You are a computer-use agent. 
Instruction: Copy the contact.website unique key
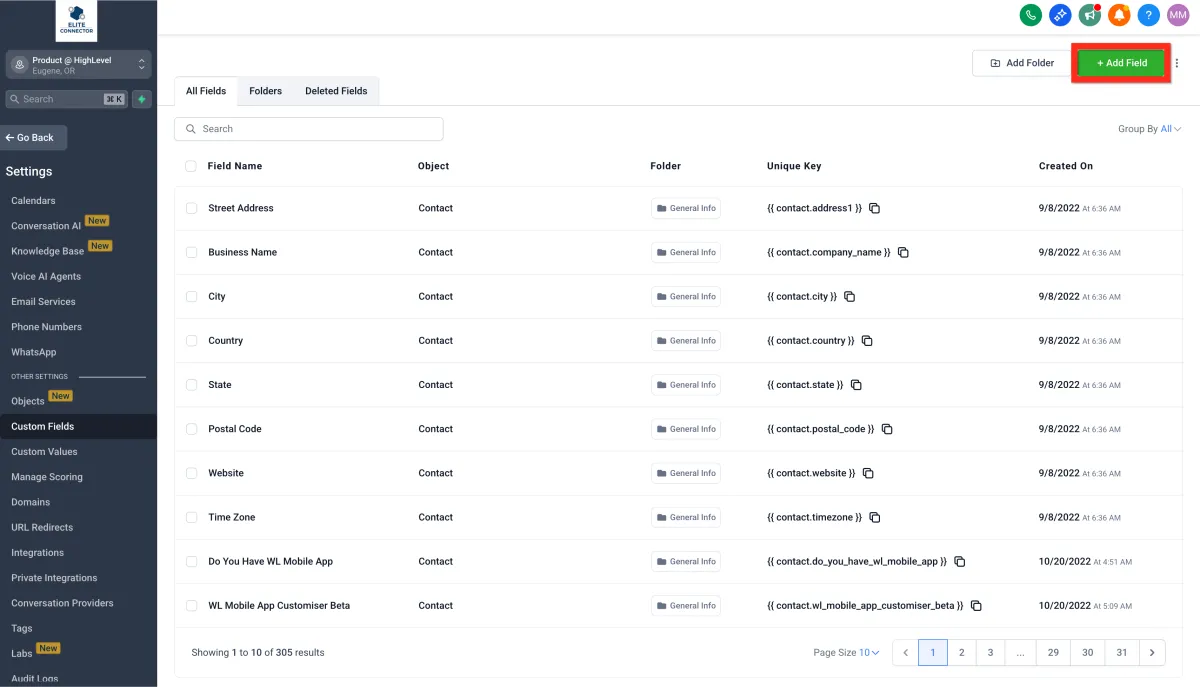[x=868, y=473]
